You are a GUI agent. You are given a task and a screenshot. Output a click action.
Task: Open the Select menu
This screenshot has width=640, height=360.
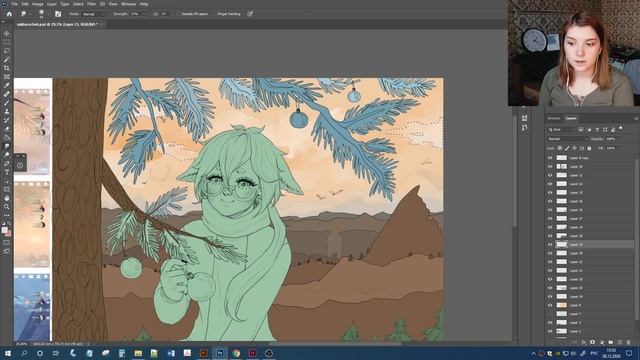78,4
